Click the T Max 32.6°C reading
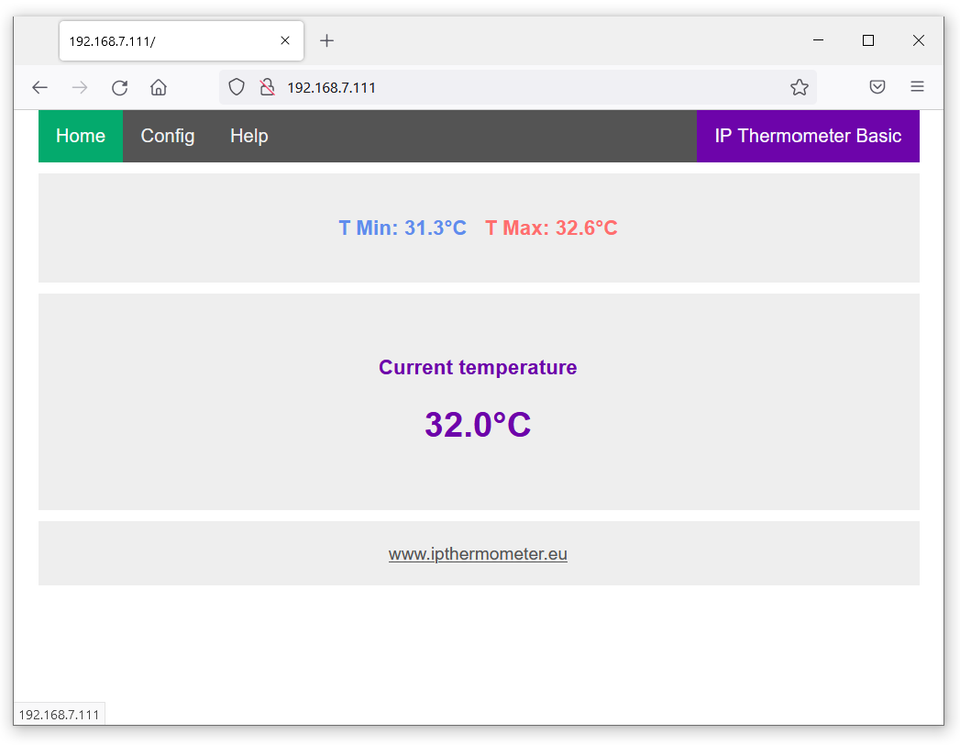Screen dimensions: 960x745 [551, 228]
